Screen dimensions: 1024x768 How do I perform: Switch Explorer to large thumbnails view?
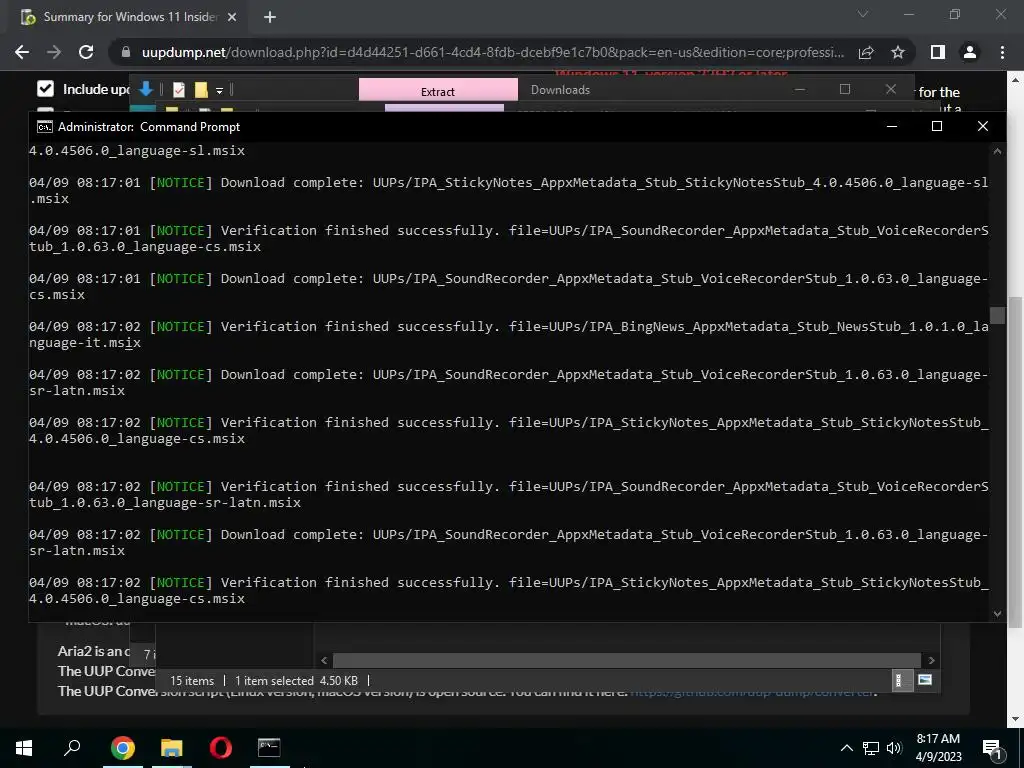click(925, 680)
